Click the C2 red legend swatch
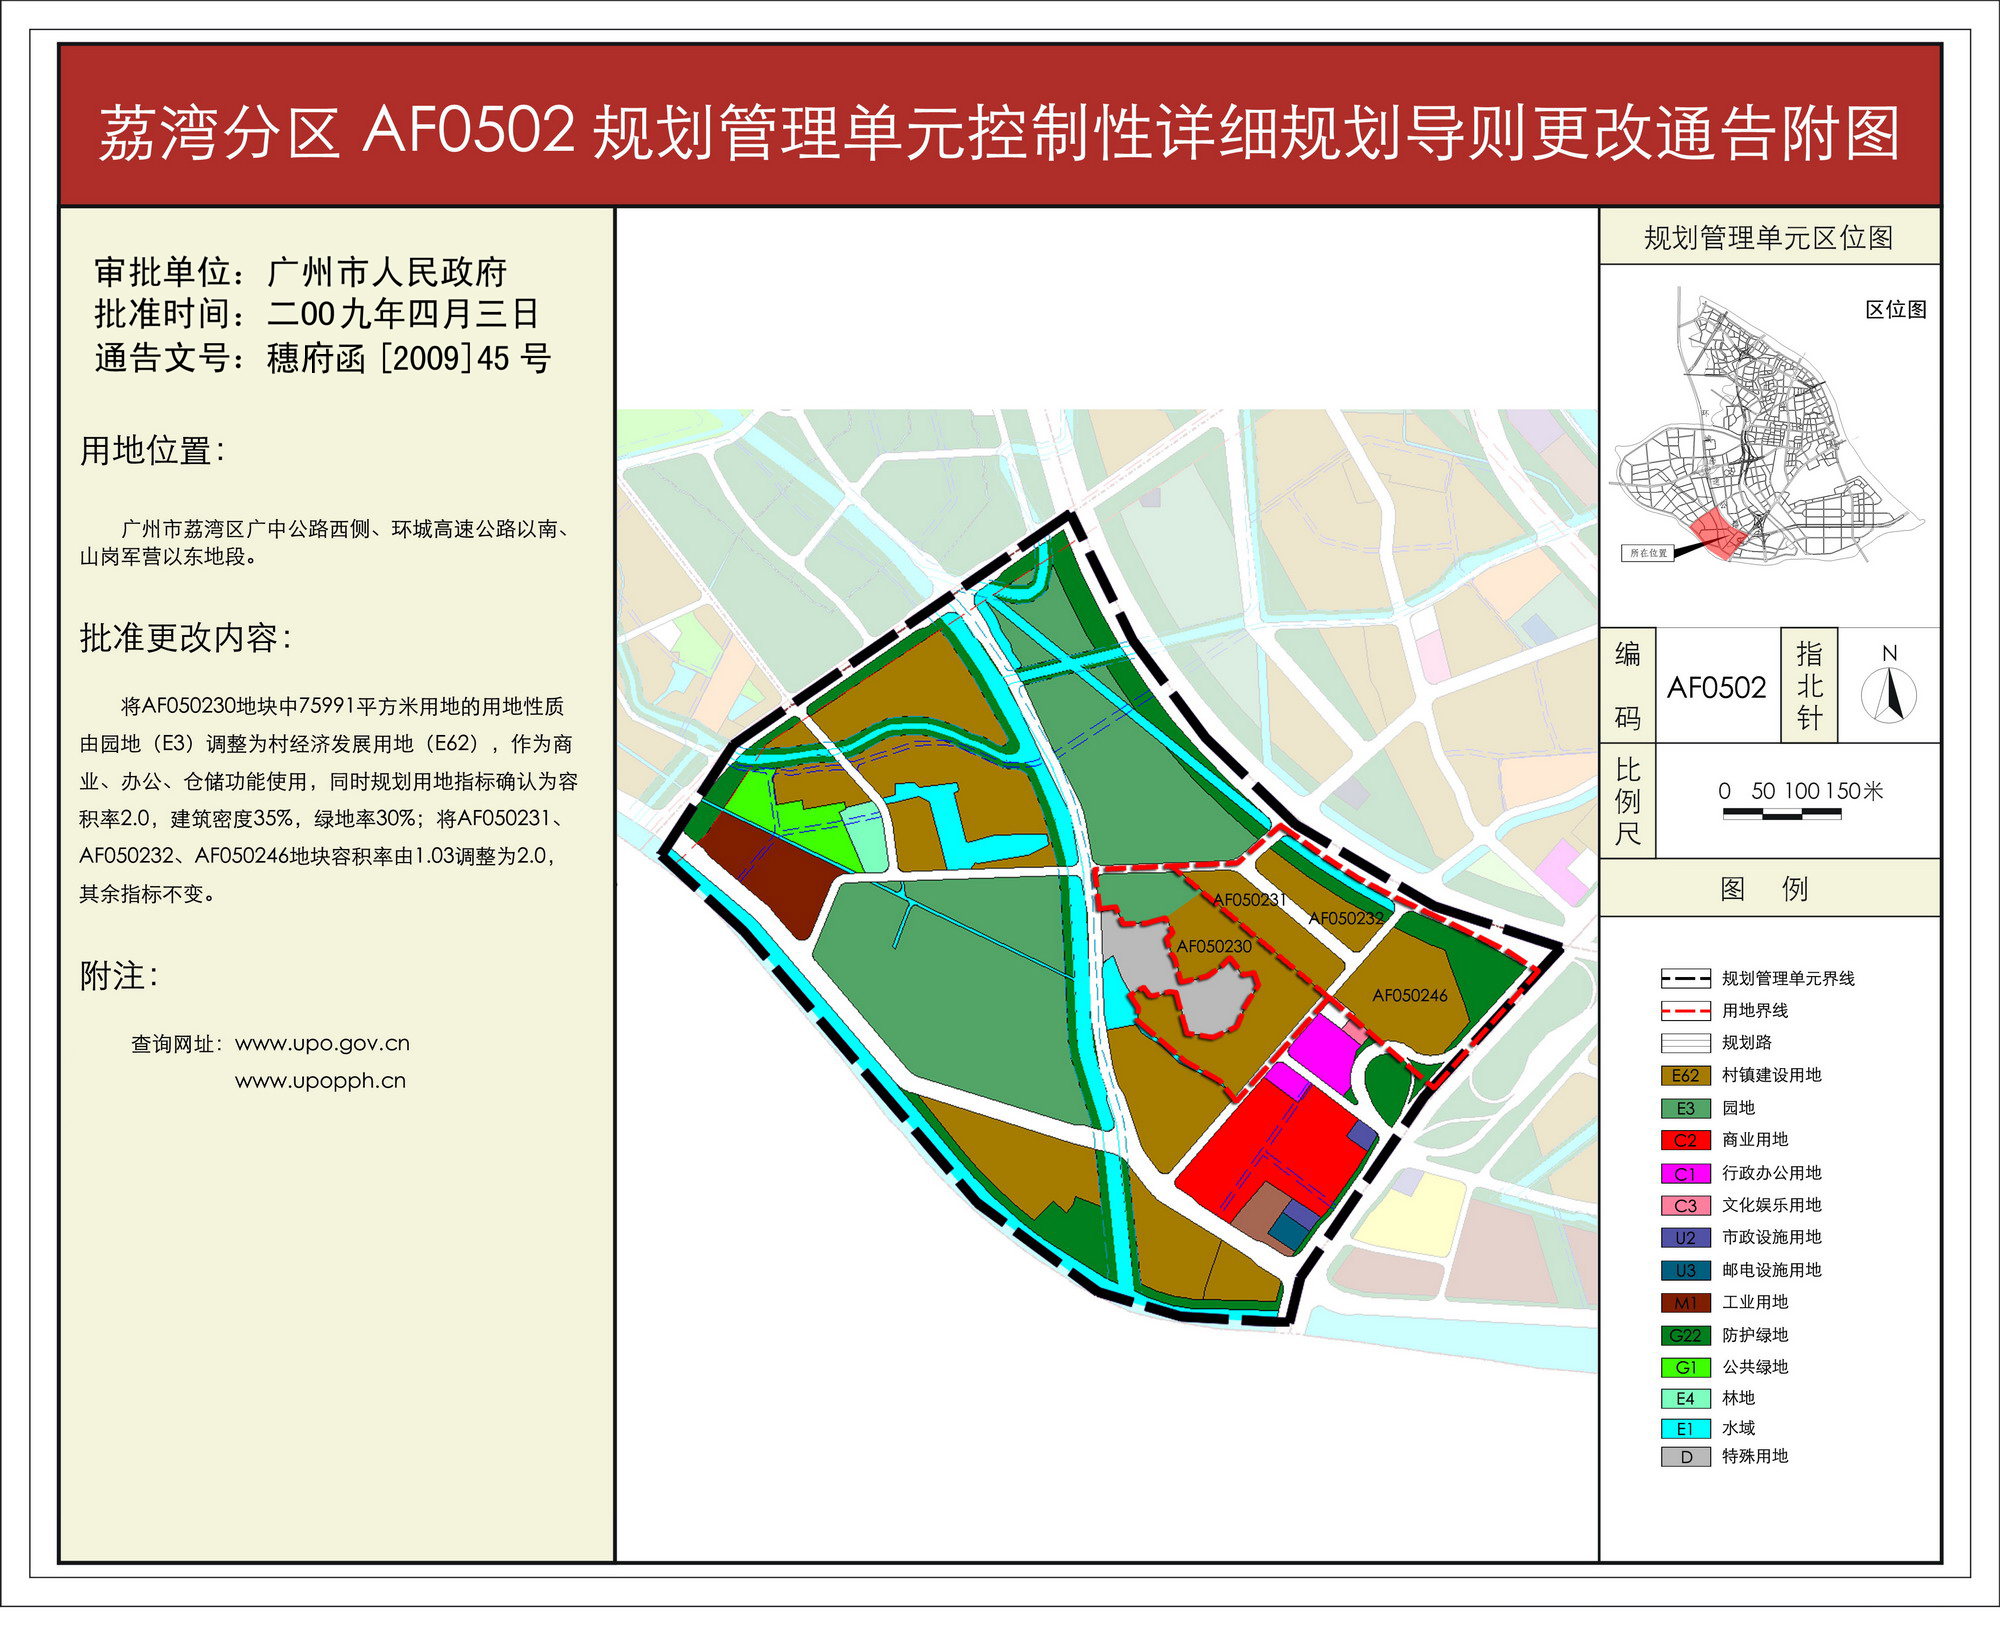The width and height of the screenshot is (2000, 1633). pos(1685,1140)
